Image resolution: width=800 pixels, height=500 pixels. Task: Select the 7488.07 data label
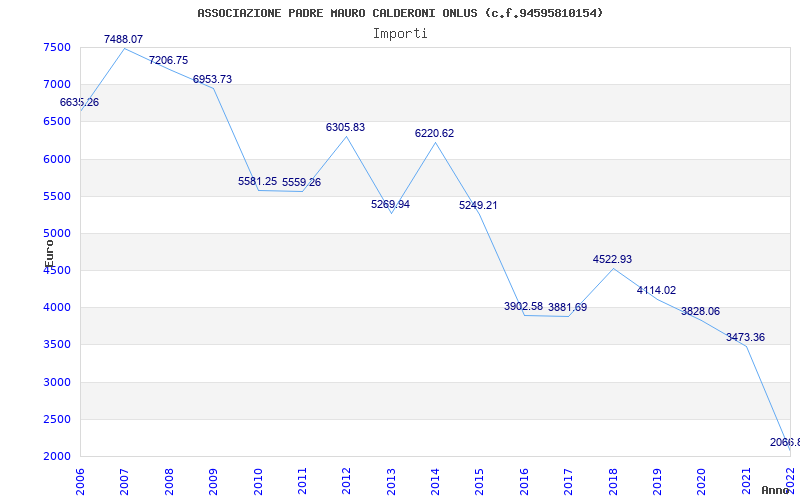[x=123, y=39]
